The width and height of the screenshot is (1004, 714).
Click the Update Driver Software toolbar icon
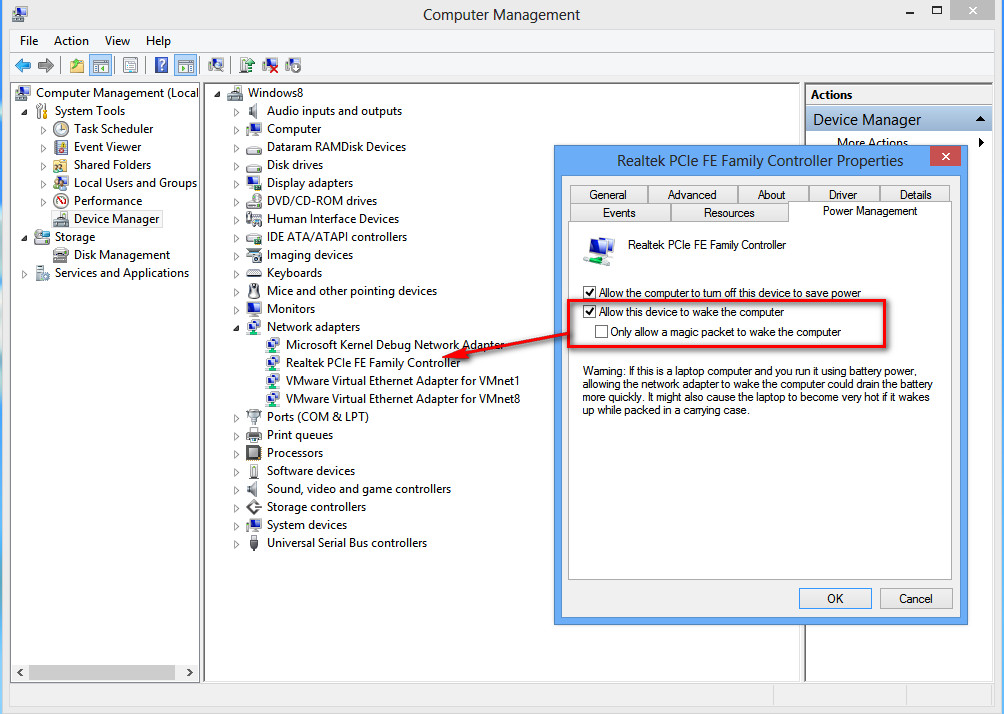[x=247, y=65]
